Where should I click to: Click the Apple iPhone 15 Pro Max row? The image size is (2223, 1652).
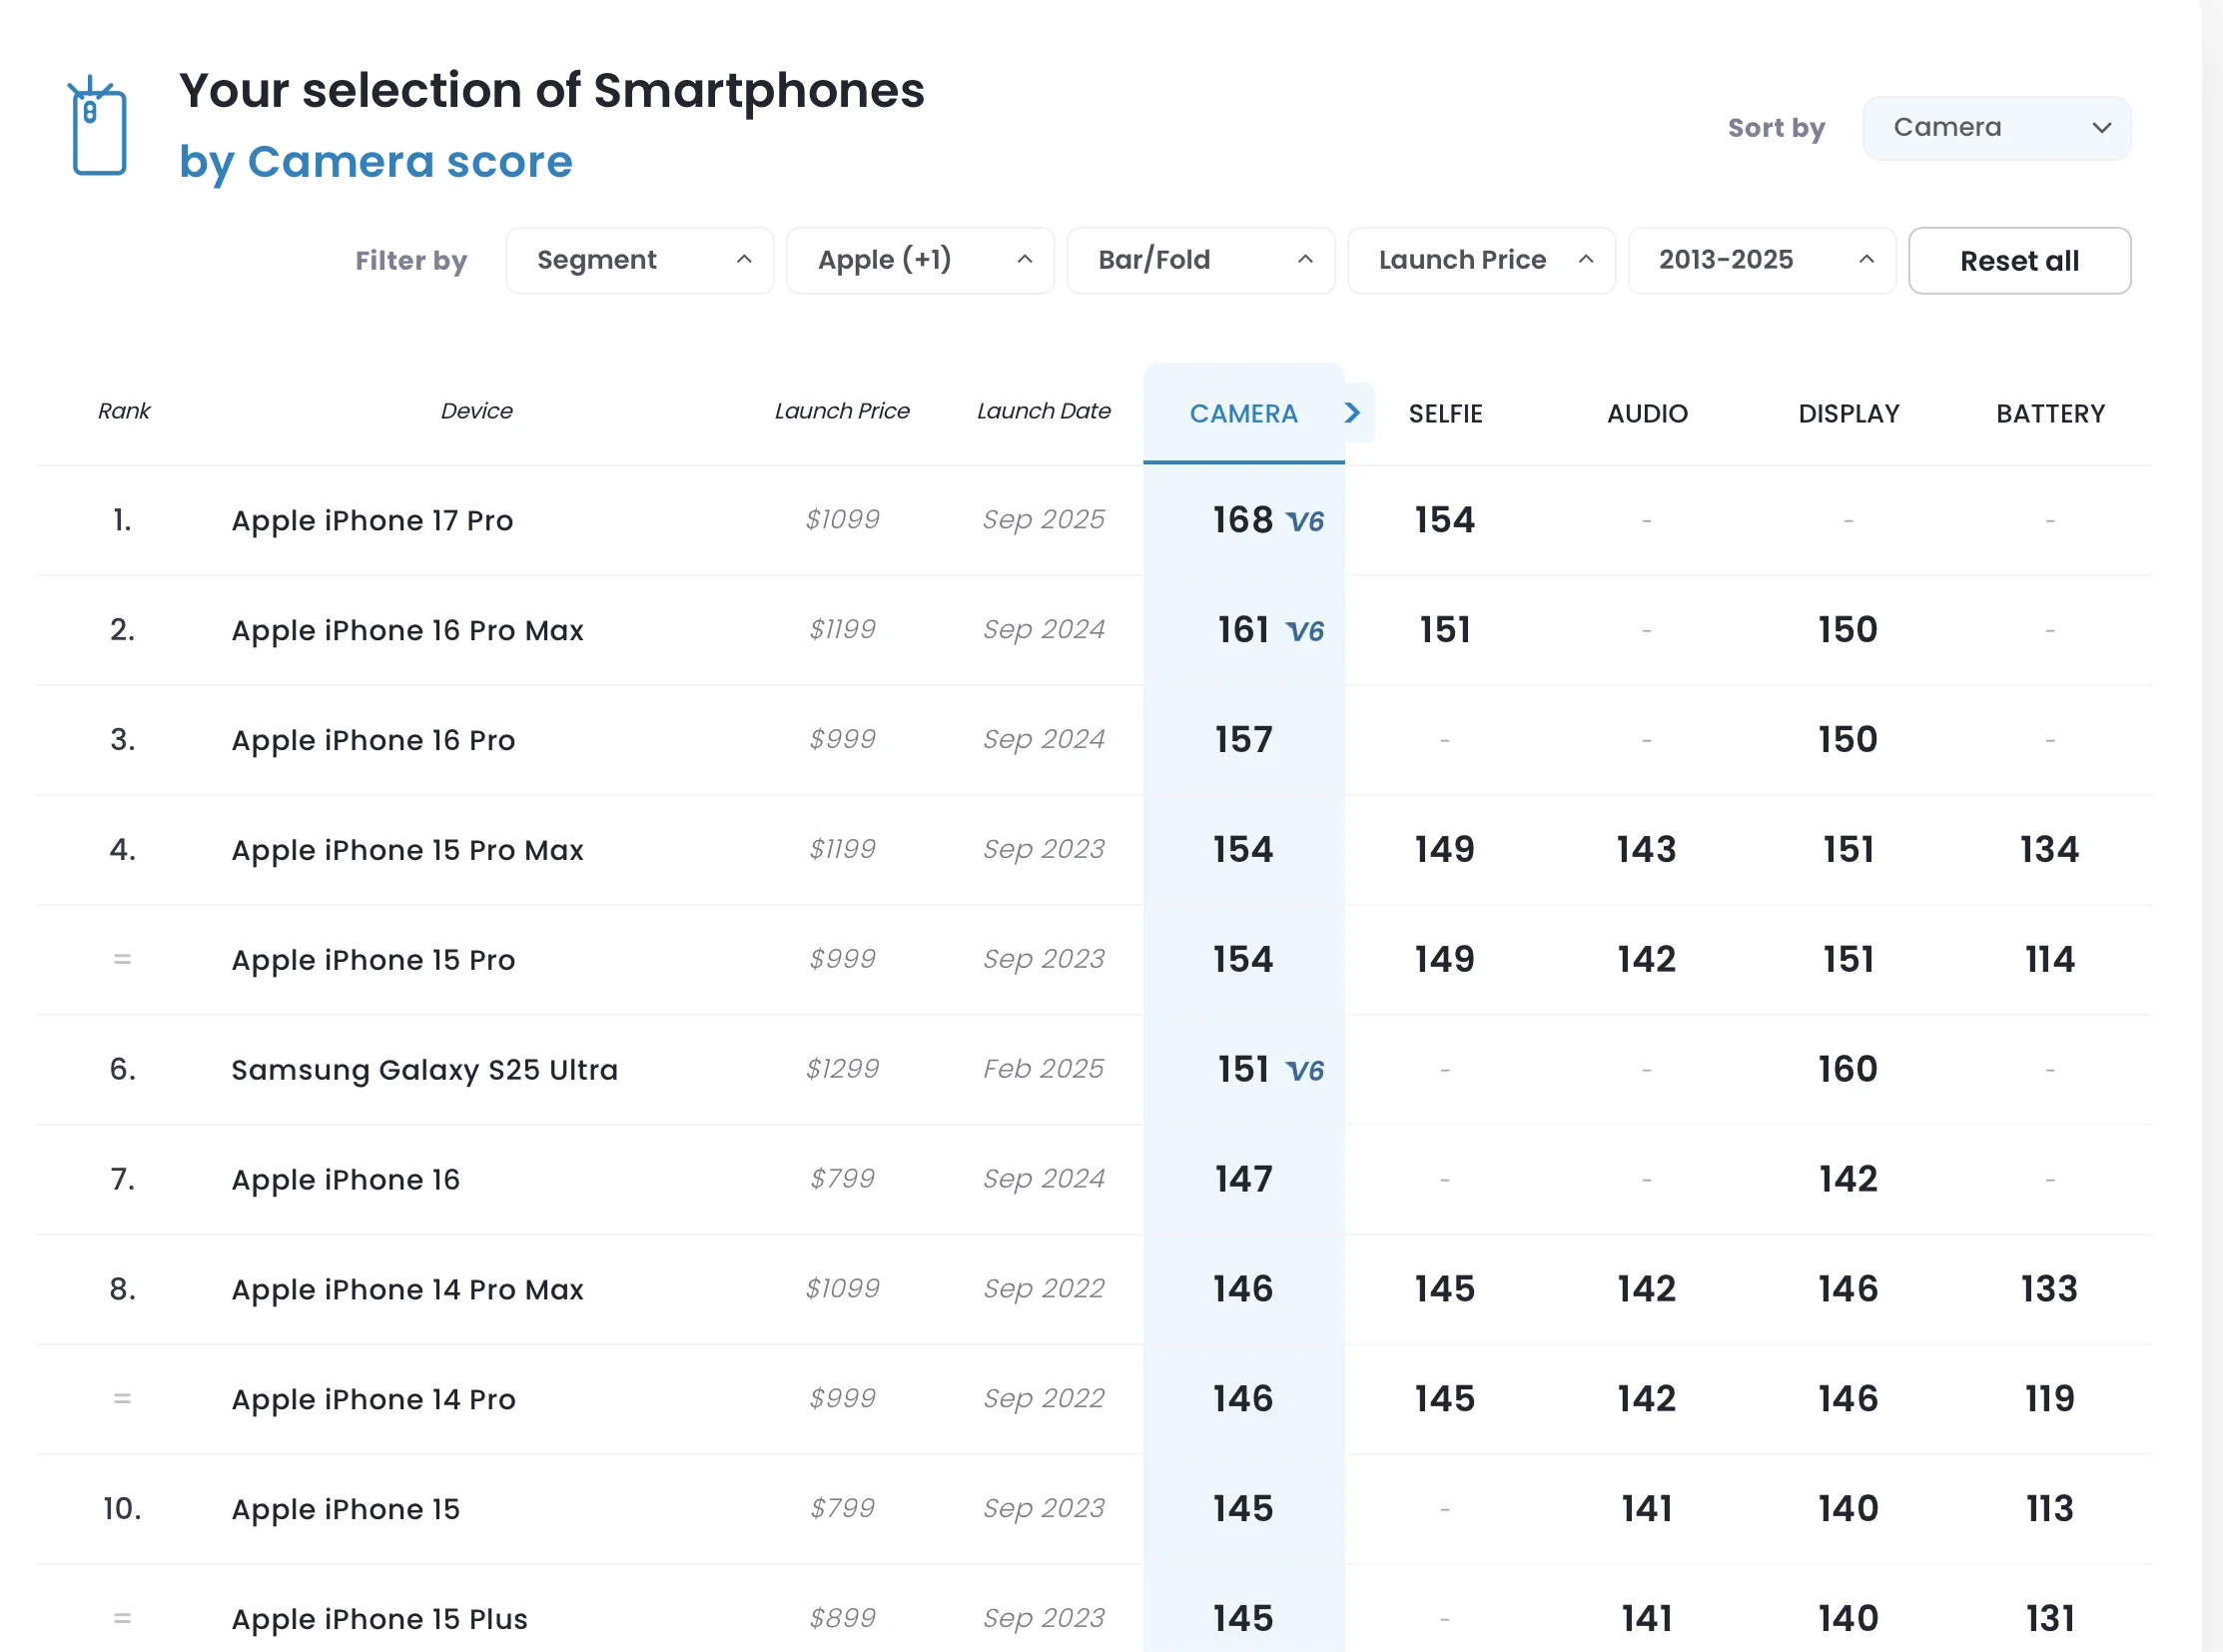(x=407, y=850)
